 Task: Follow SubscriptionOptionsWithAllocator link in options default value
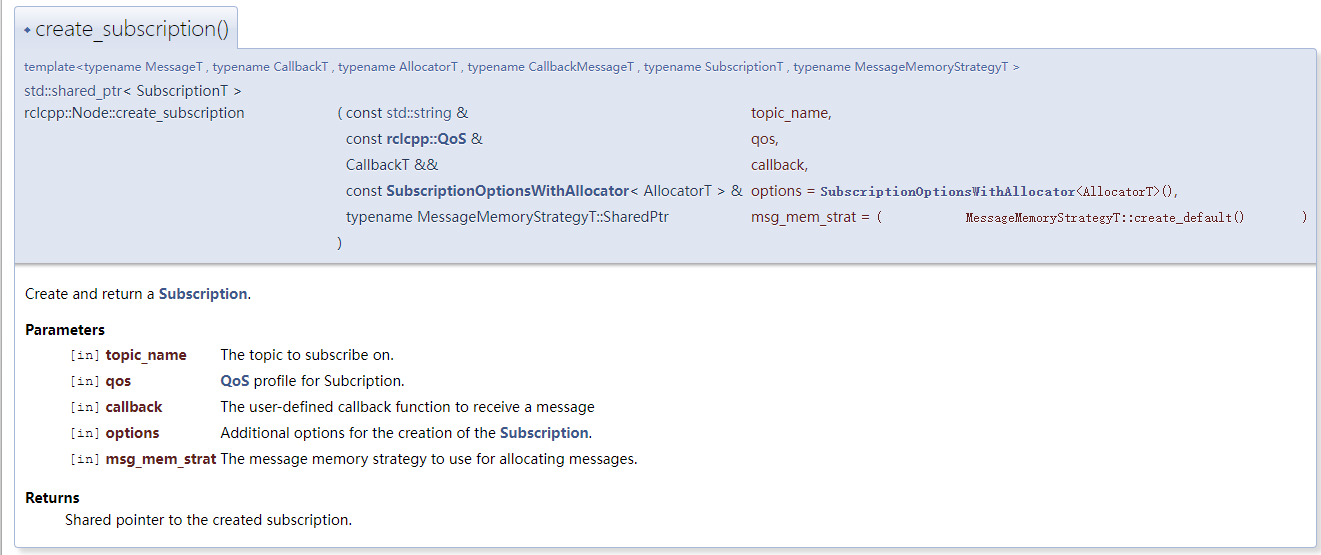pos(947,191)
